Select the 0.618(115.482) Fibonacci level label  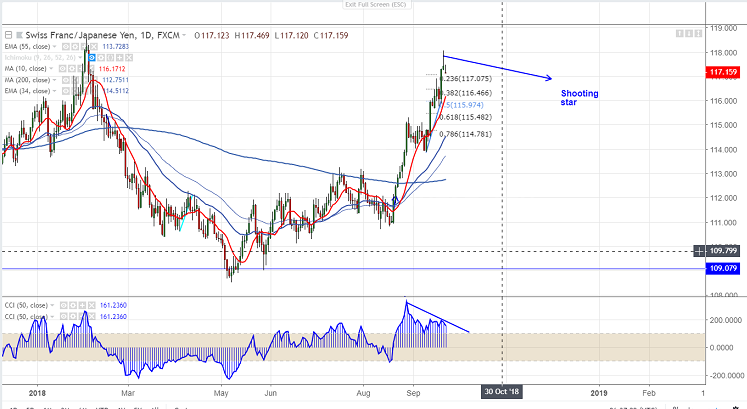(x=465, y=117)
